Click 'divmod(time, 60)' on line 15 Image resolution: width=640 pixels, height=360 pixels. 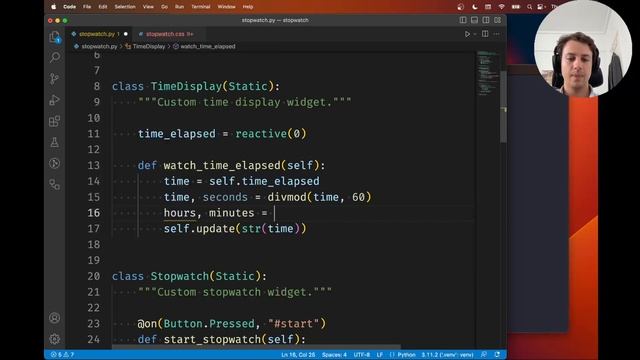coord(320,197)
